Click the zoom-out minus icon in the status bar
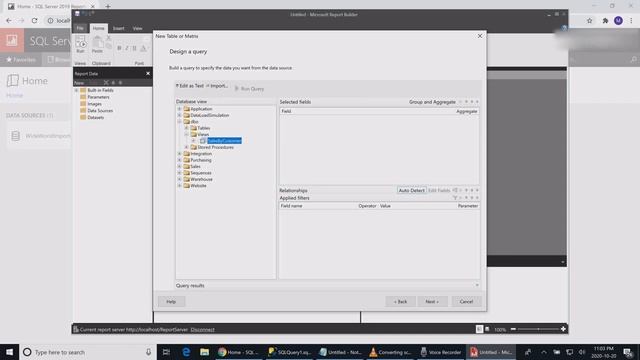640x360 pixels. point(513,329)
